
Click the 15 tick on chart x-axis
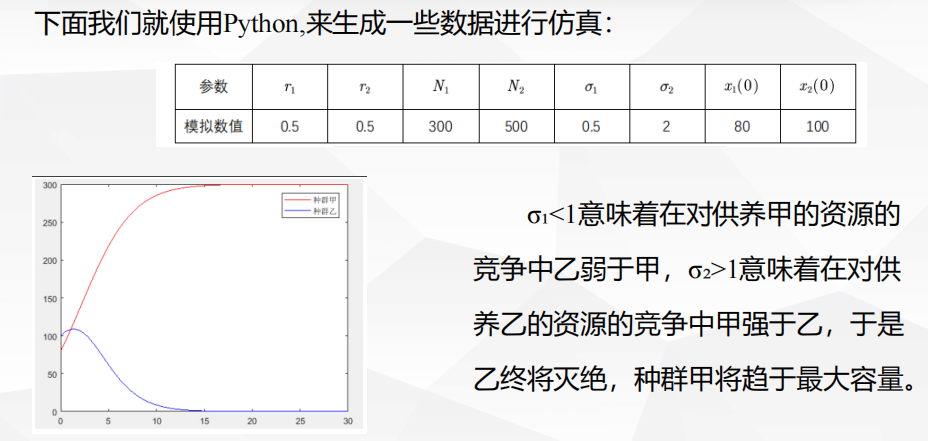click(x=204, y=421)
